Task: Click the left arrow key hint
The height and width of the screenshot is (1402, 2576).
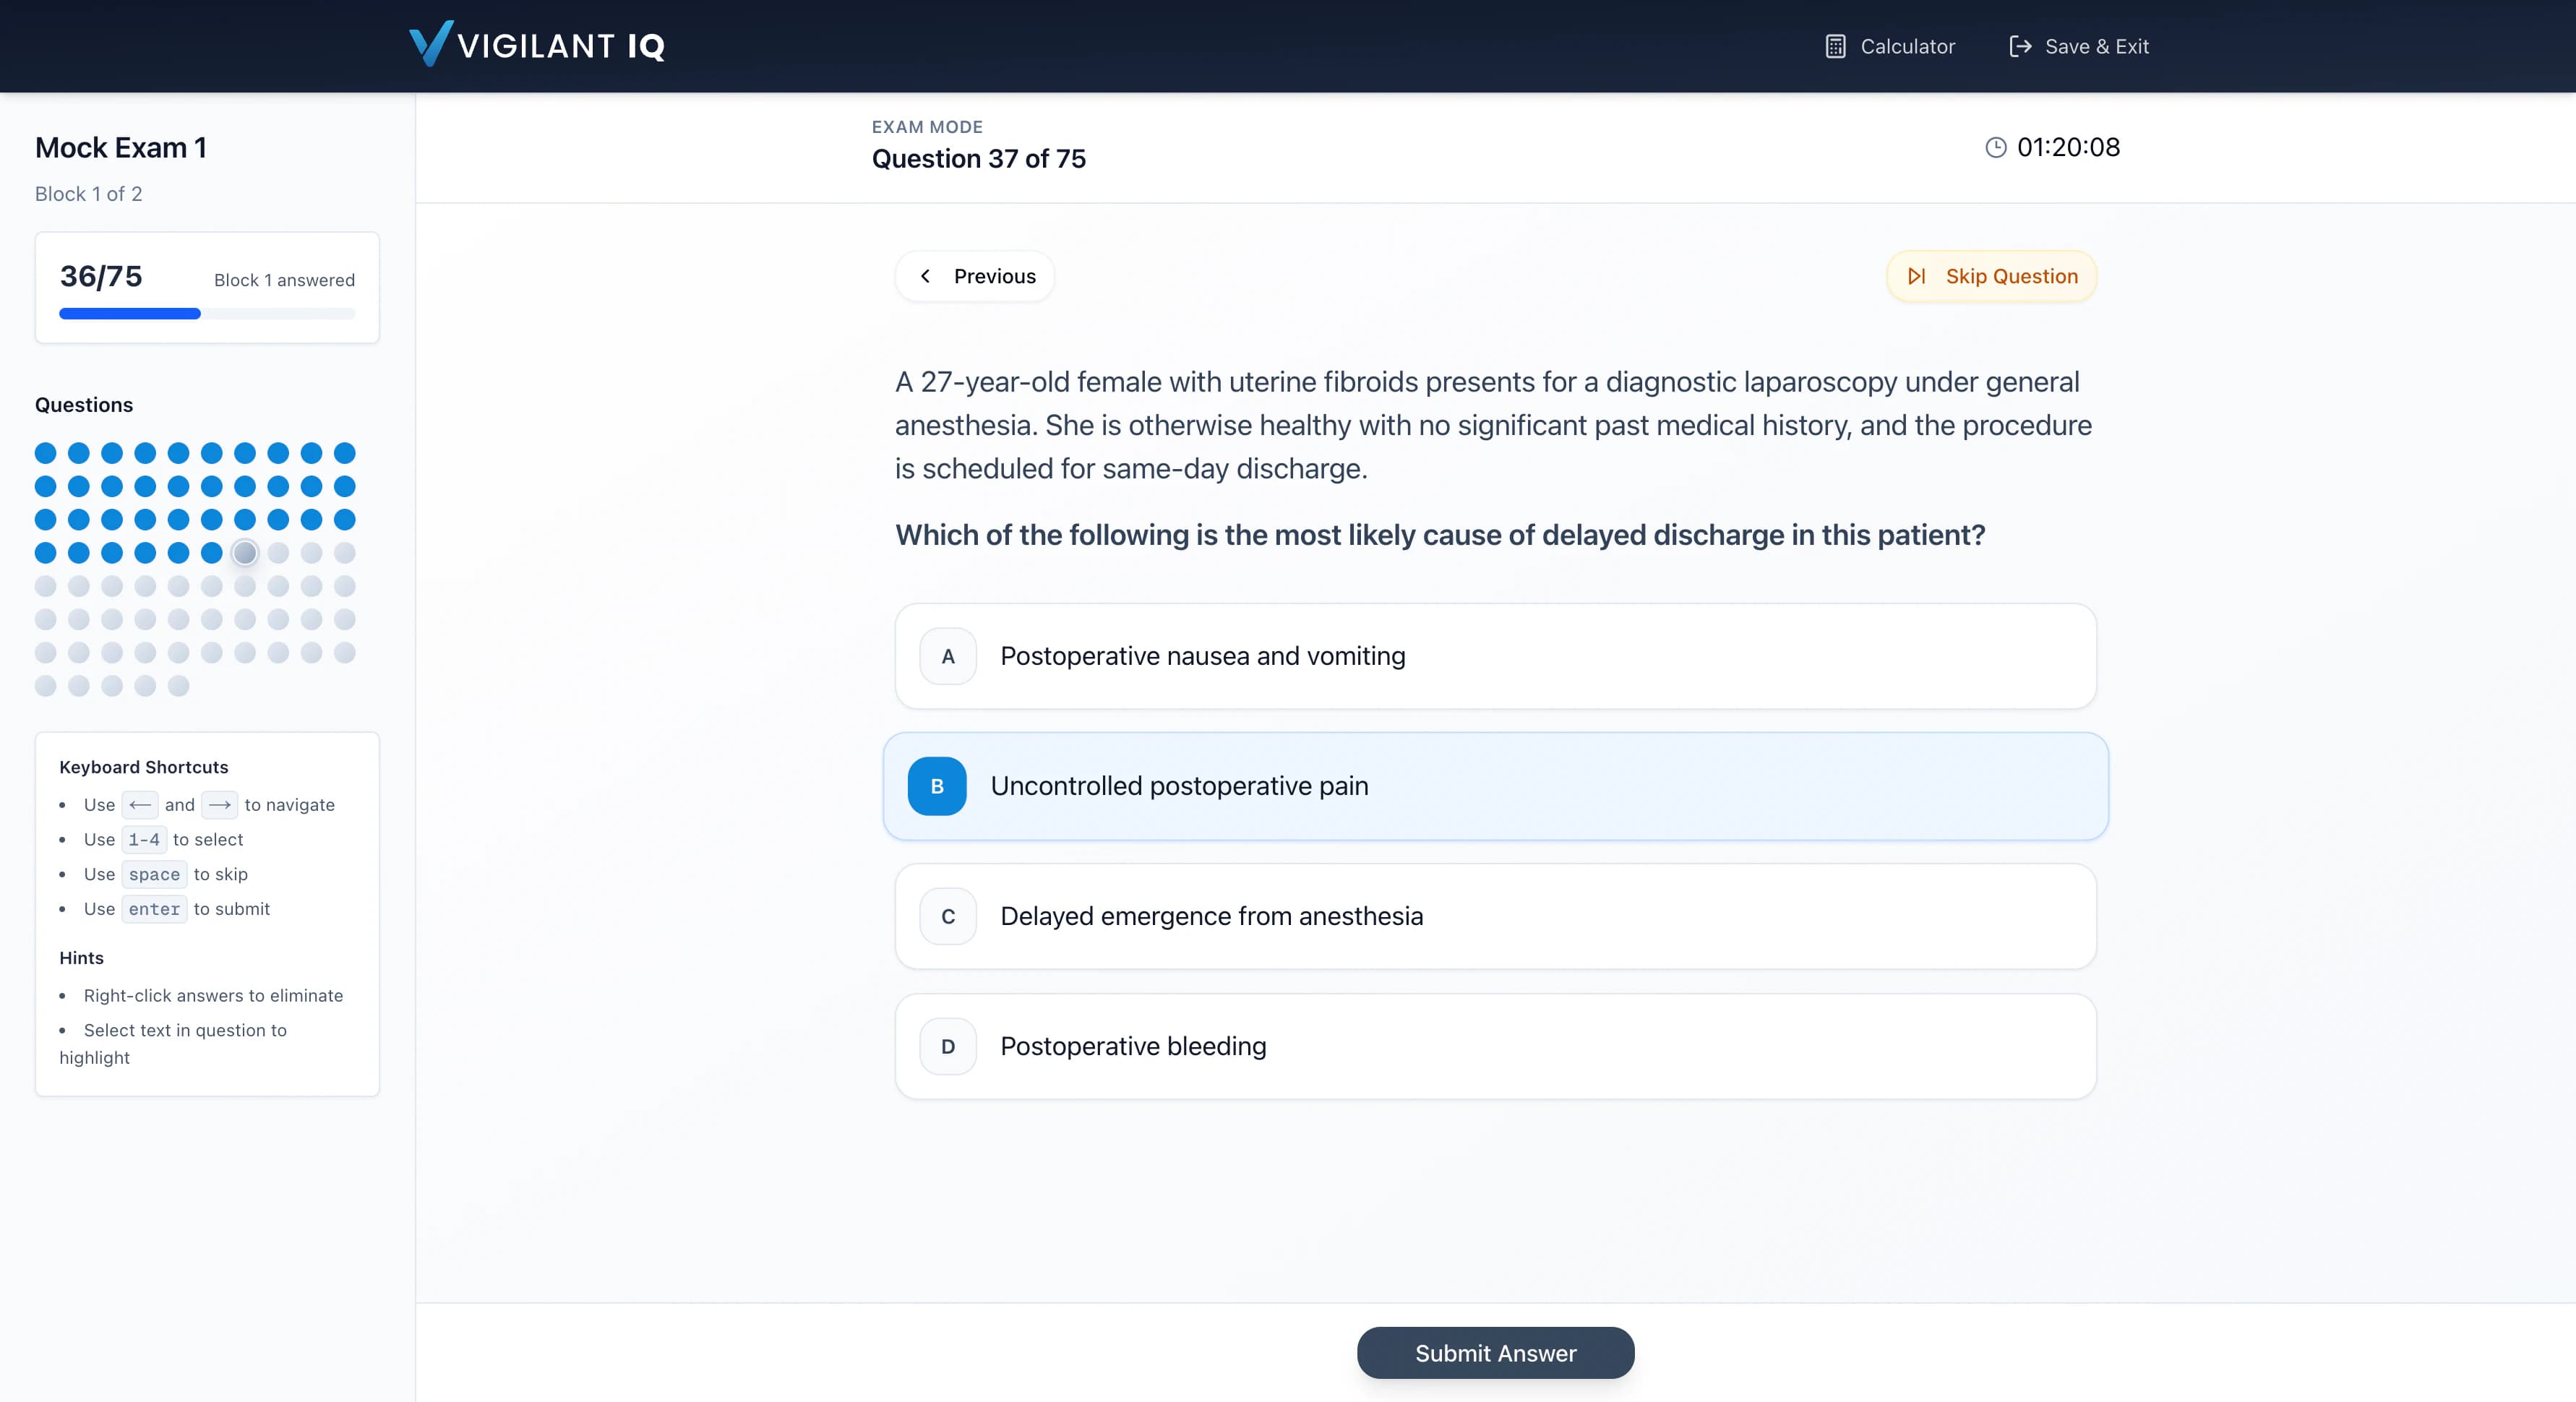Action: [140, 805]
